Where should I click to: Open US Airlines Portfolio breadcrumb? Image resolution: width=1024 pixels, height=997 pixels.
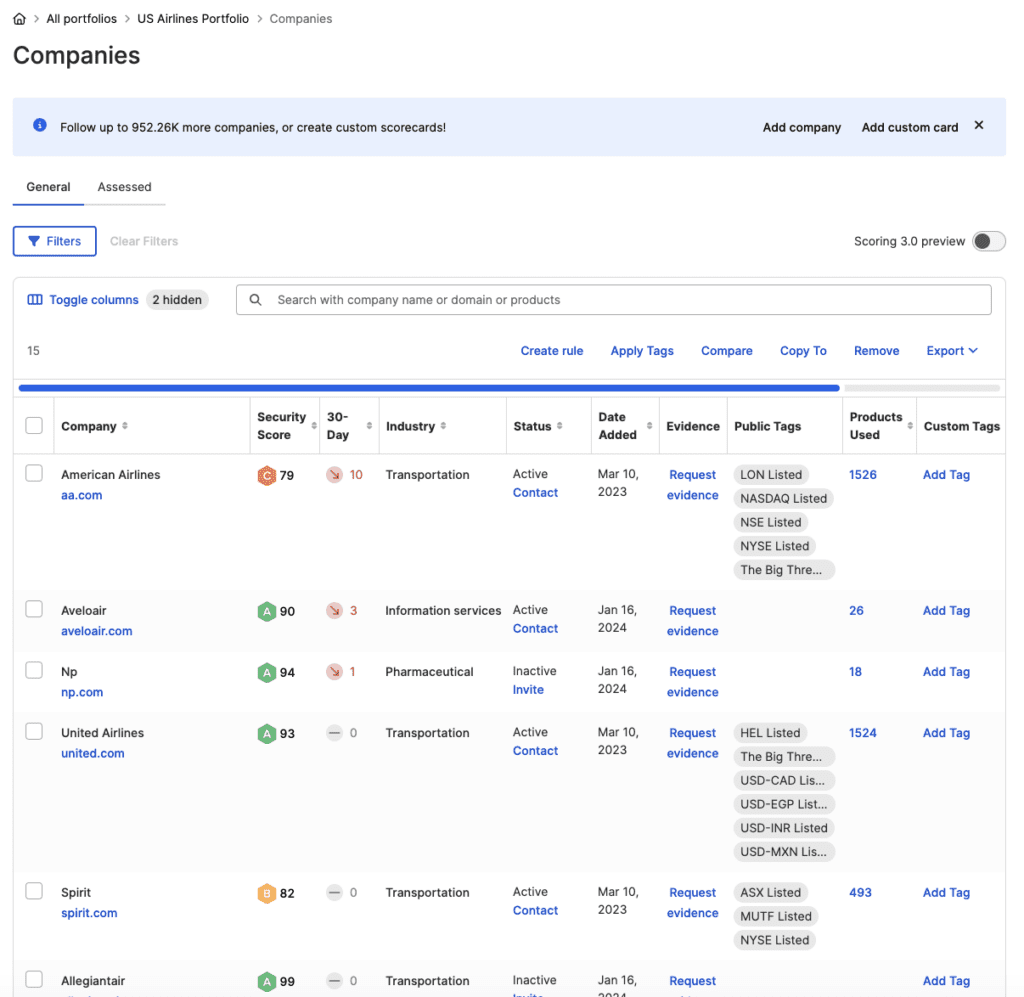point(193,19)
